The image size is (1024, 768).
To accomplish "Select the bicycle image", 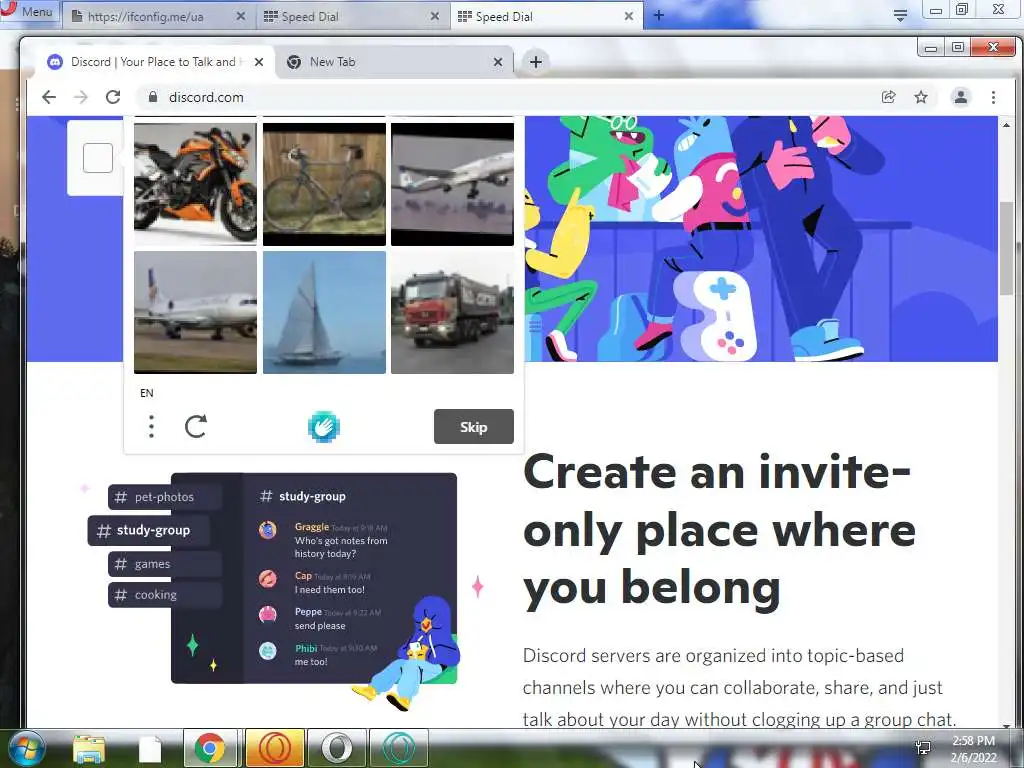I will pyautogui.click(x=324, y=184).
